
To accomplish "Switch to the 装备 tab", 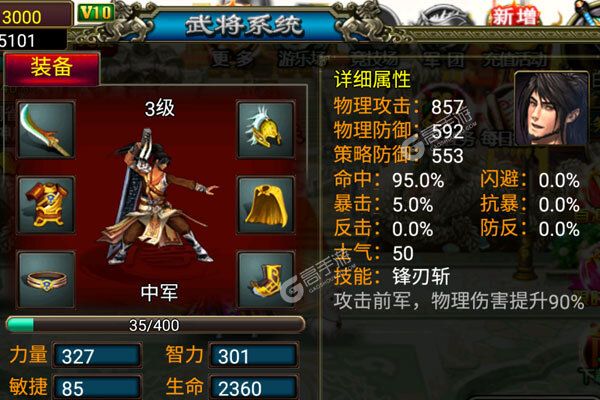I will tap(52, 69).
